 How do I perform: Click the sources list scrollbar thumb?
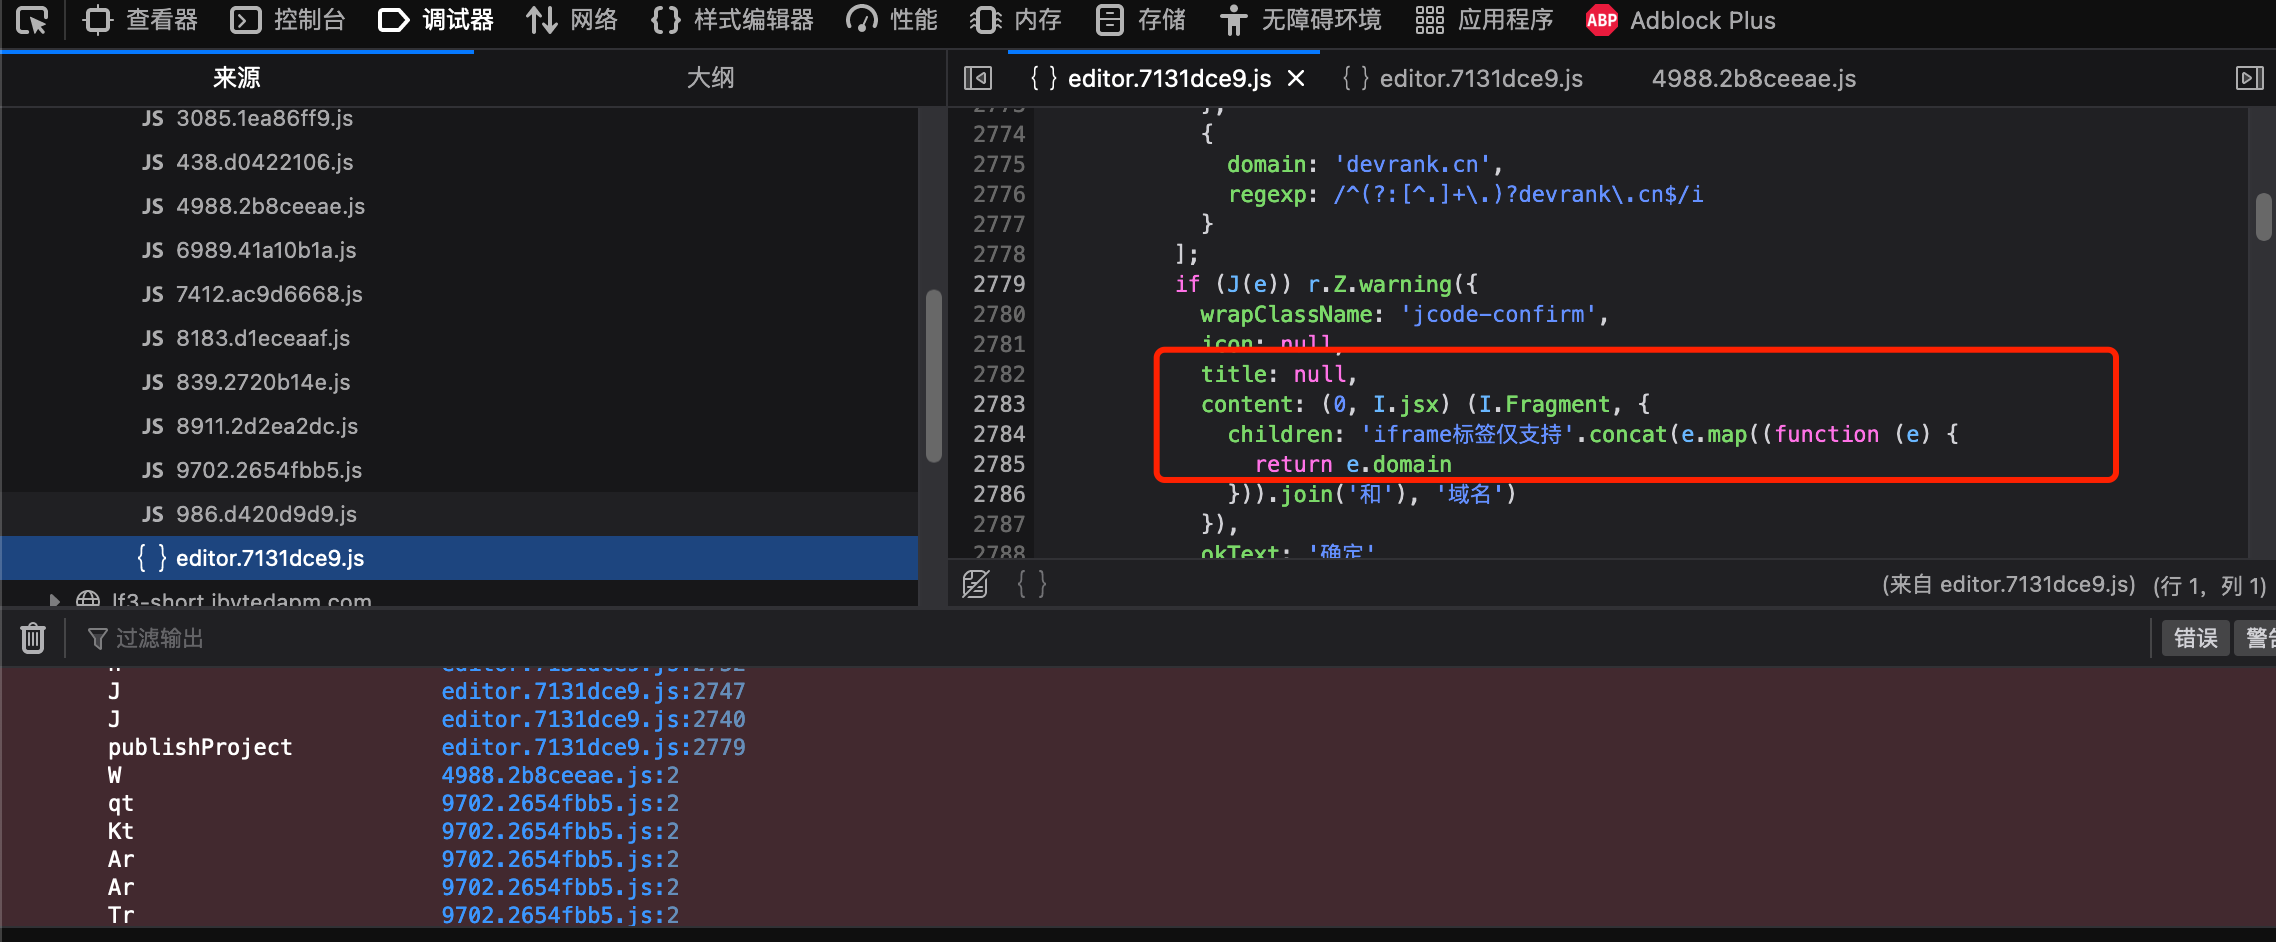[x=934, y=376]
